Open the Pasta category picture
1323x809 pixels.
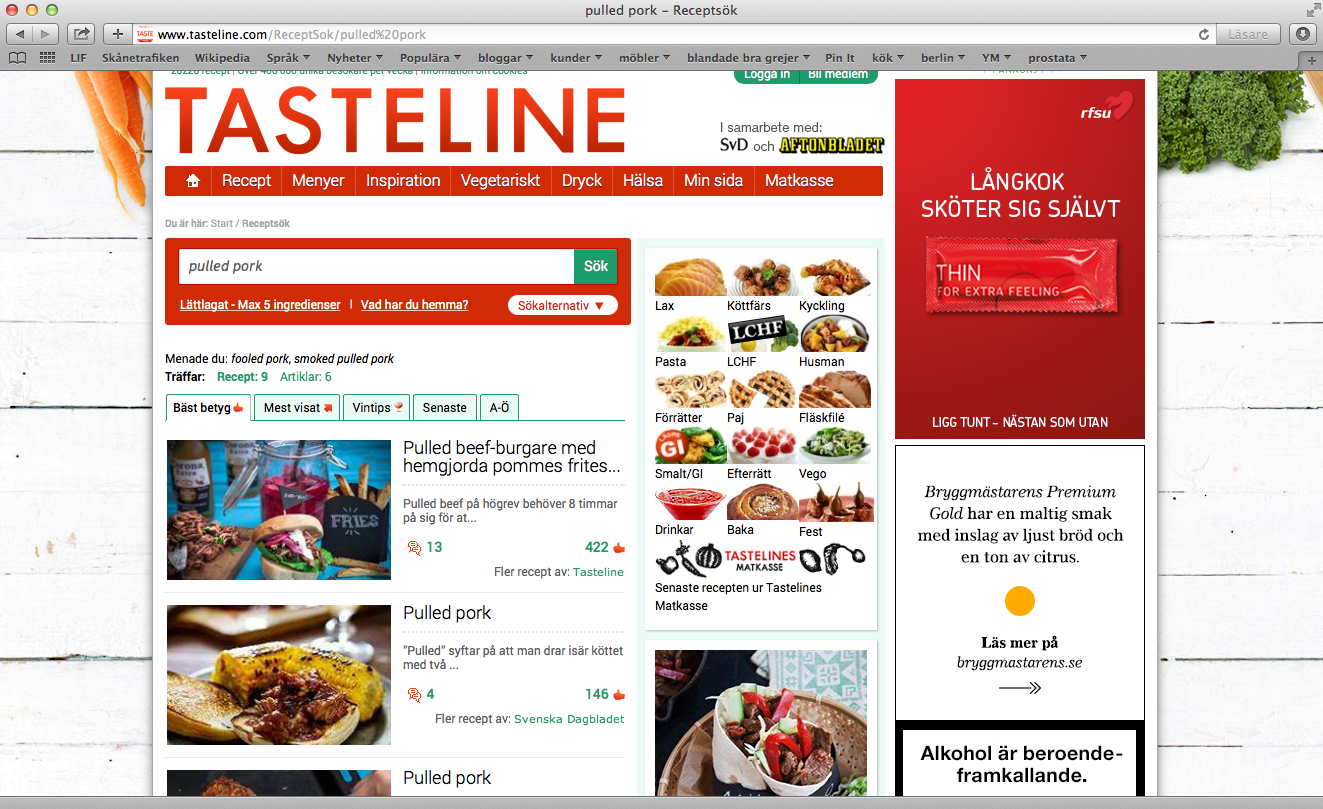[691, 333]
